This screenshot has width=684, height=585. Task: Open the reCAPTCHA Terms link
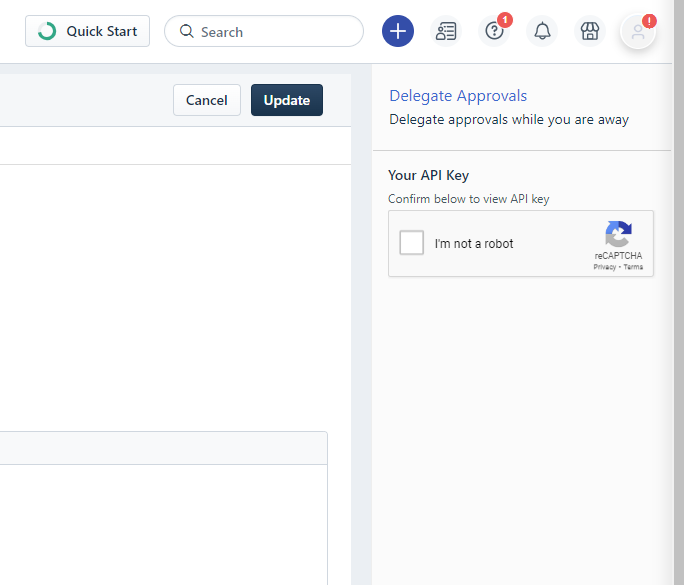(x=633, y=268)
